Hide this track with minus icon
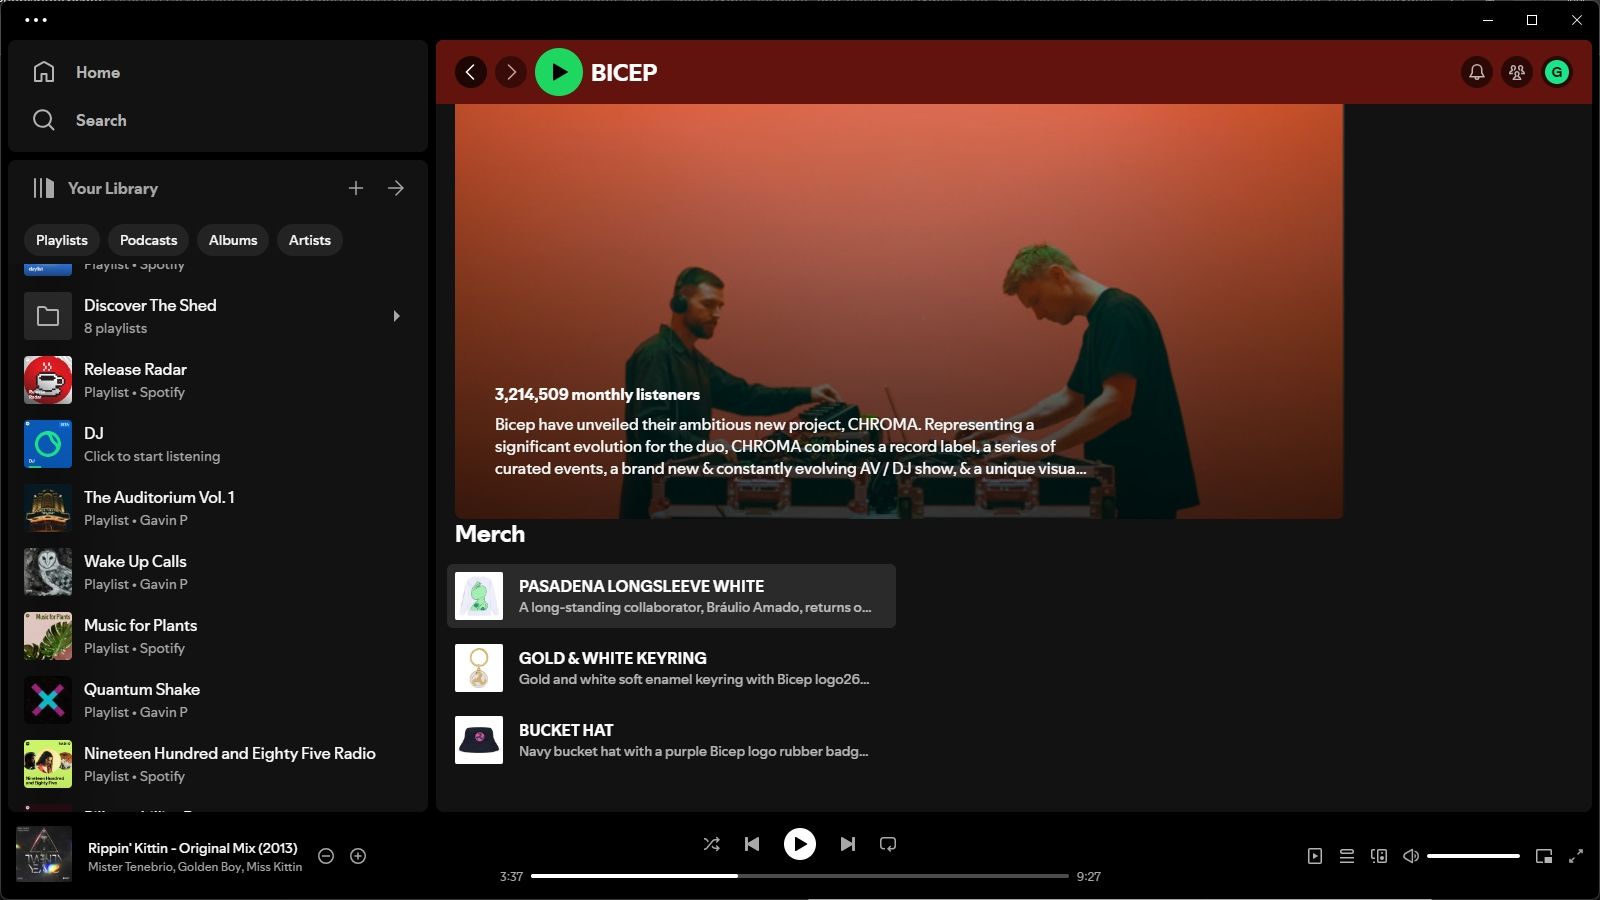The image size is (1600, 900). pyautogui.click(x=326, y=856)
